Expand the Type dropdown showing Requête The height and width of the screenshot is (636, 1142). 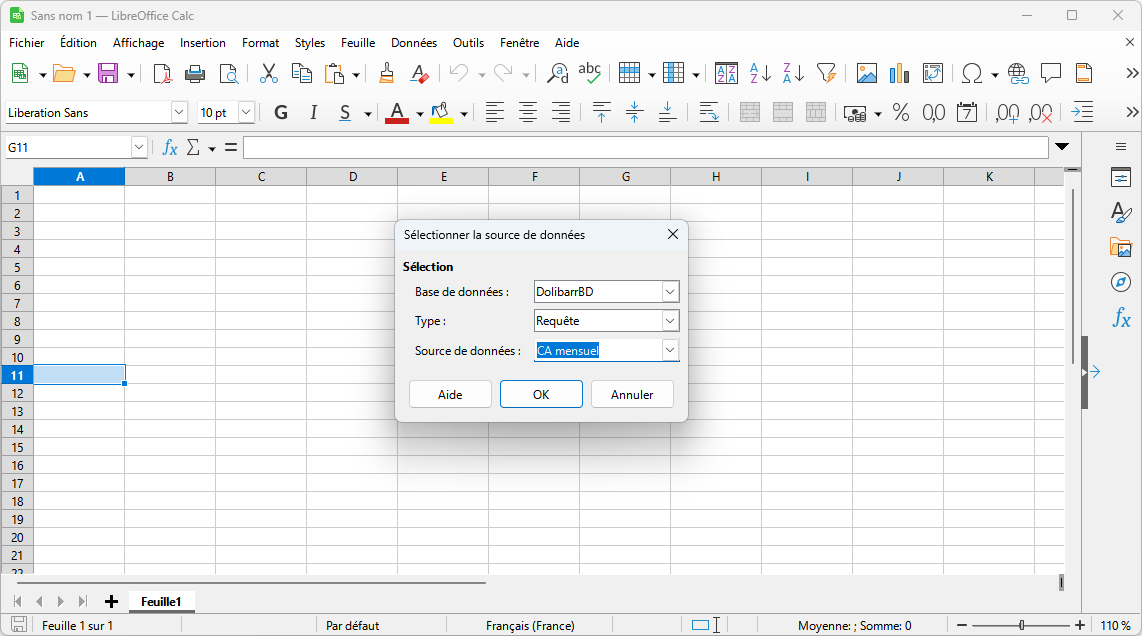point(670,321)
